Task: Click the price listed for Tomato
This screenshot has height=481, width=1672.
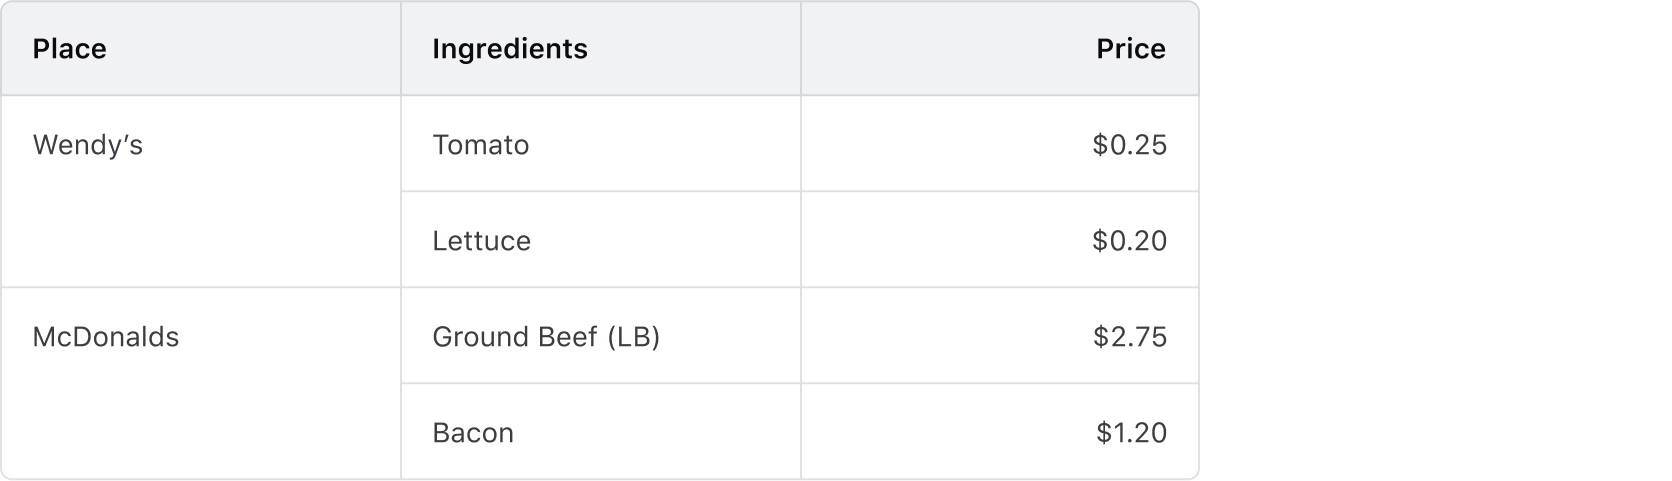Action: 1129,146
